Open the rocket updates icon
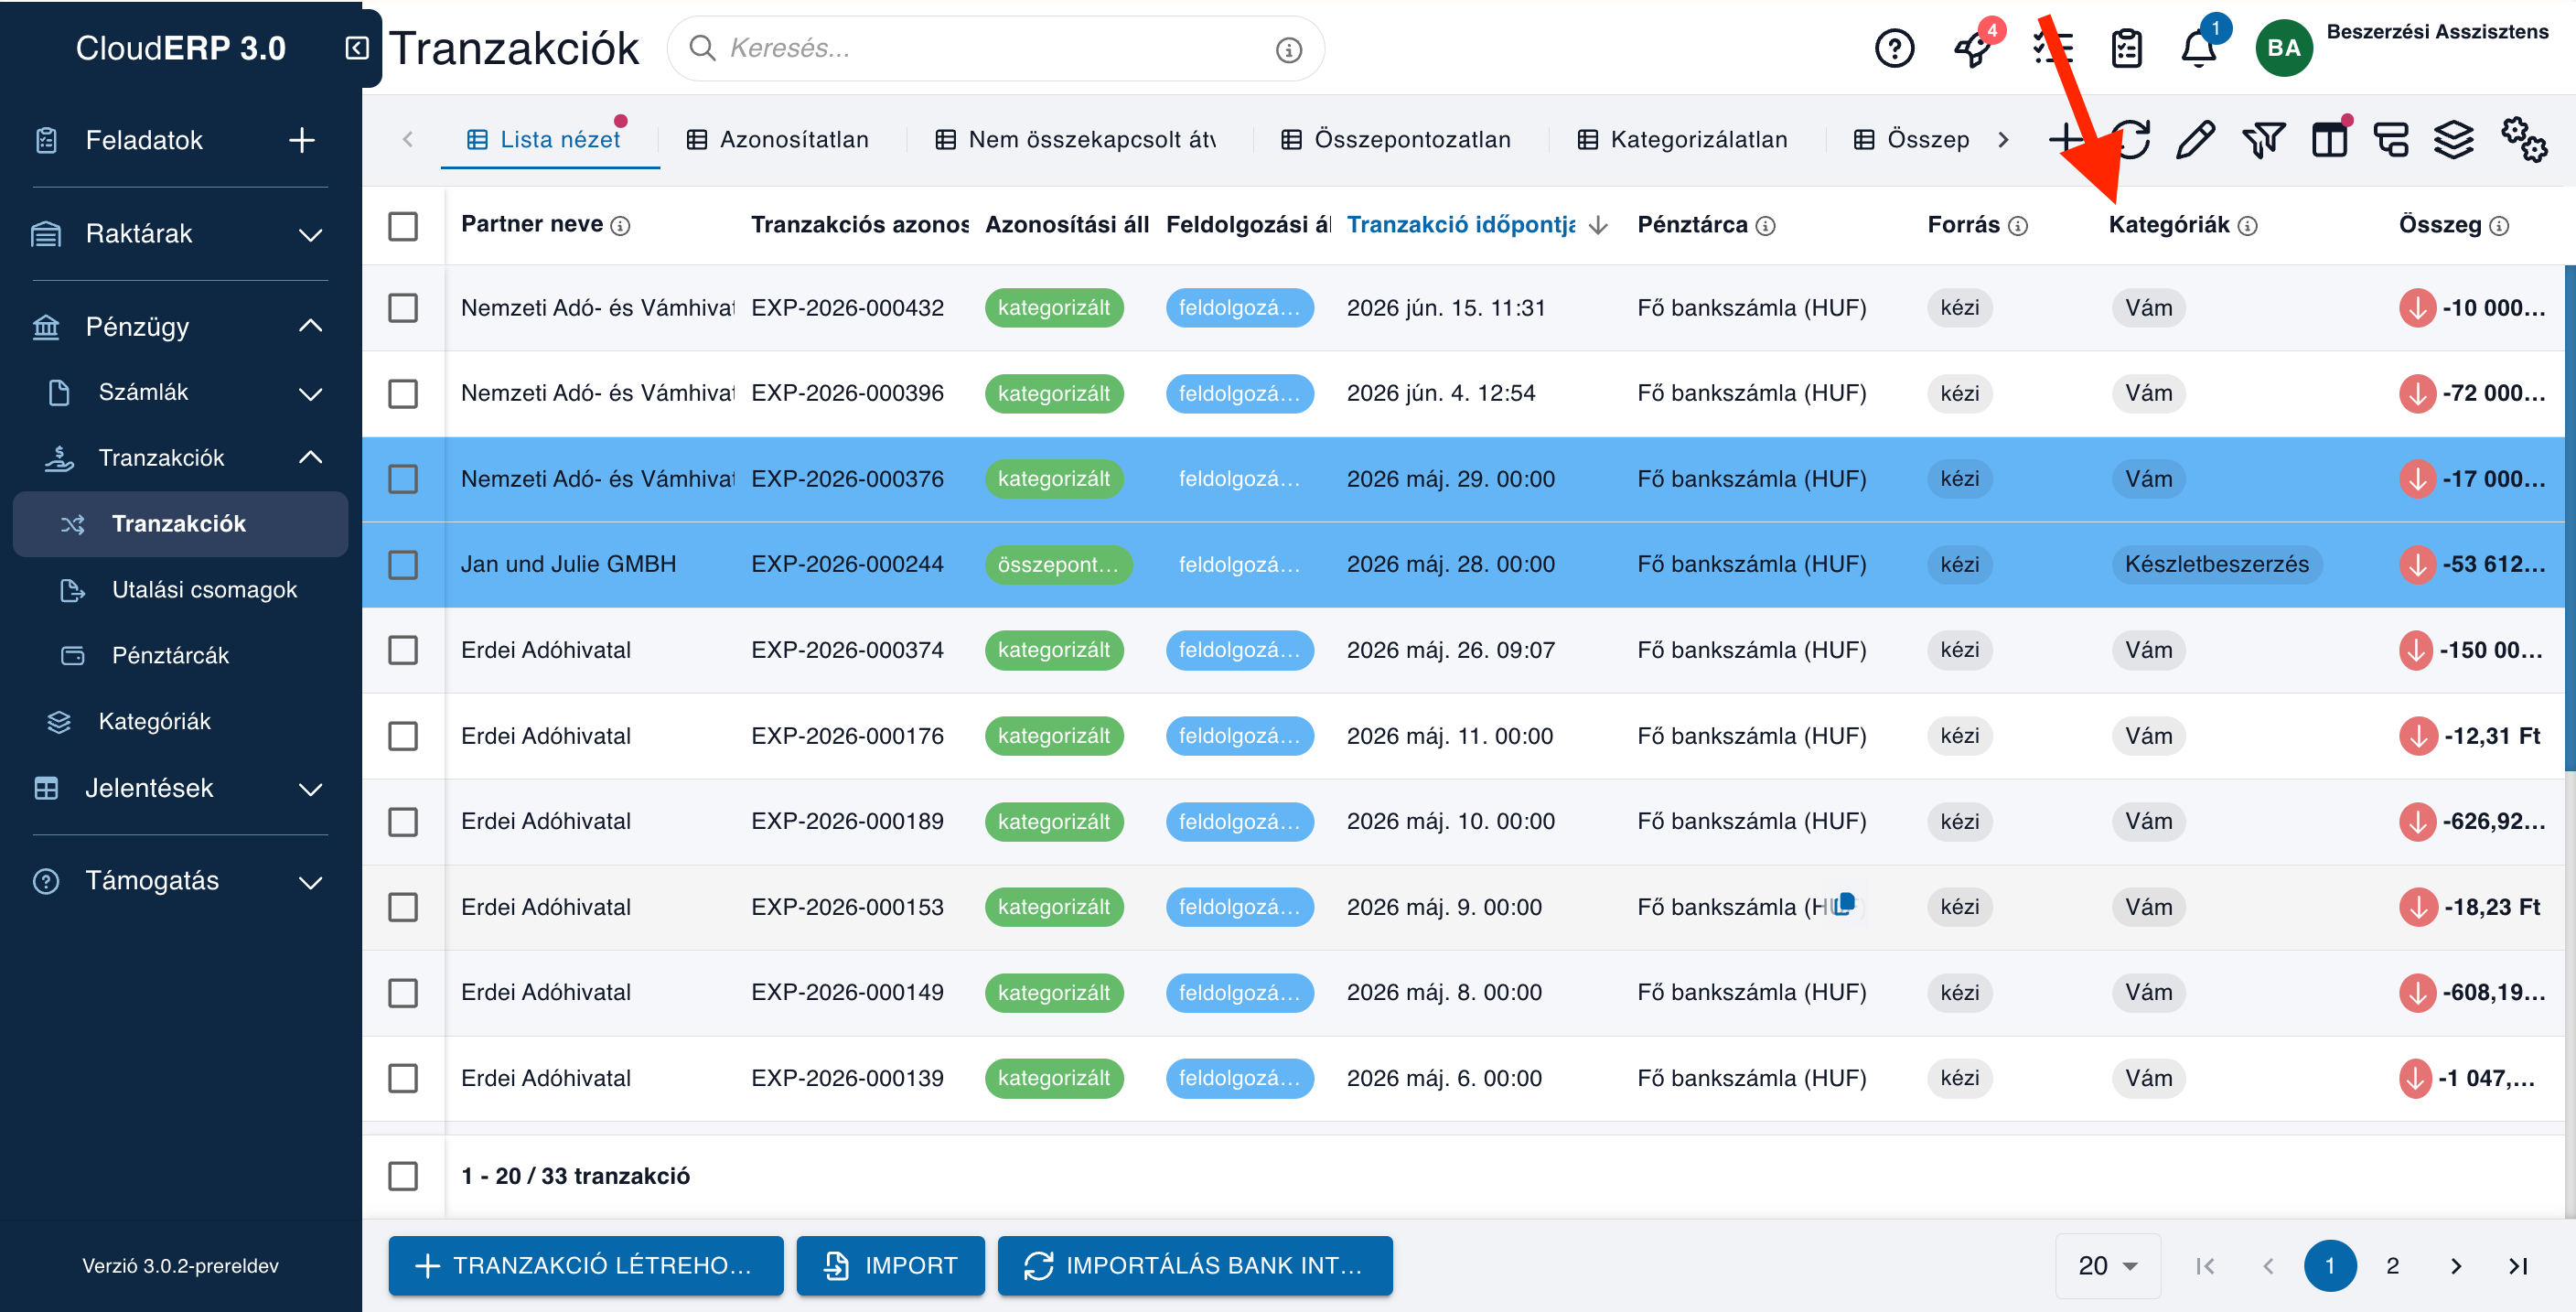The height and width of the screenshot is (1312, 2576). 1974,48
